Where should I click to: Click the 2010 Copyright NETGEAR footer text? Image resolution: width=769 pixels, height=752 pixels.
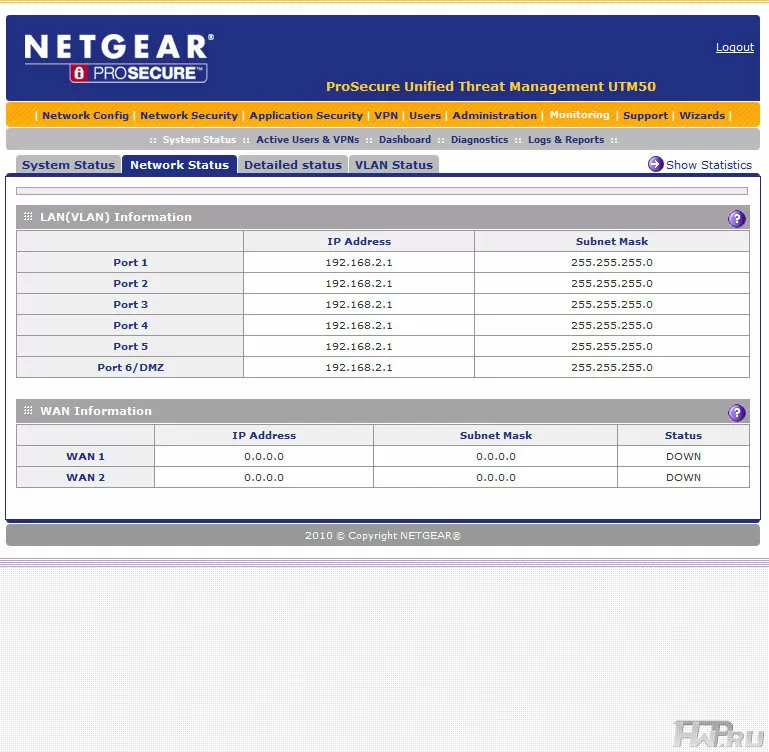click(383, 536)
